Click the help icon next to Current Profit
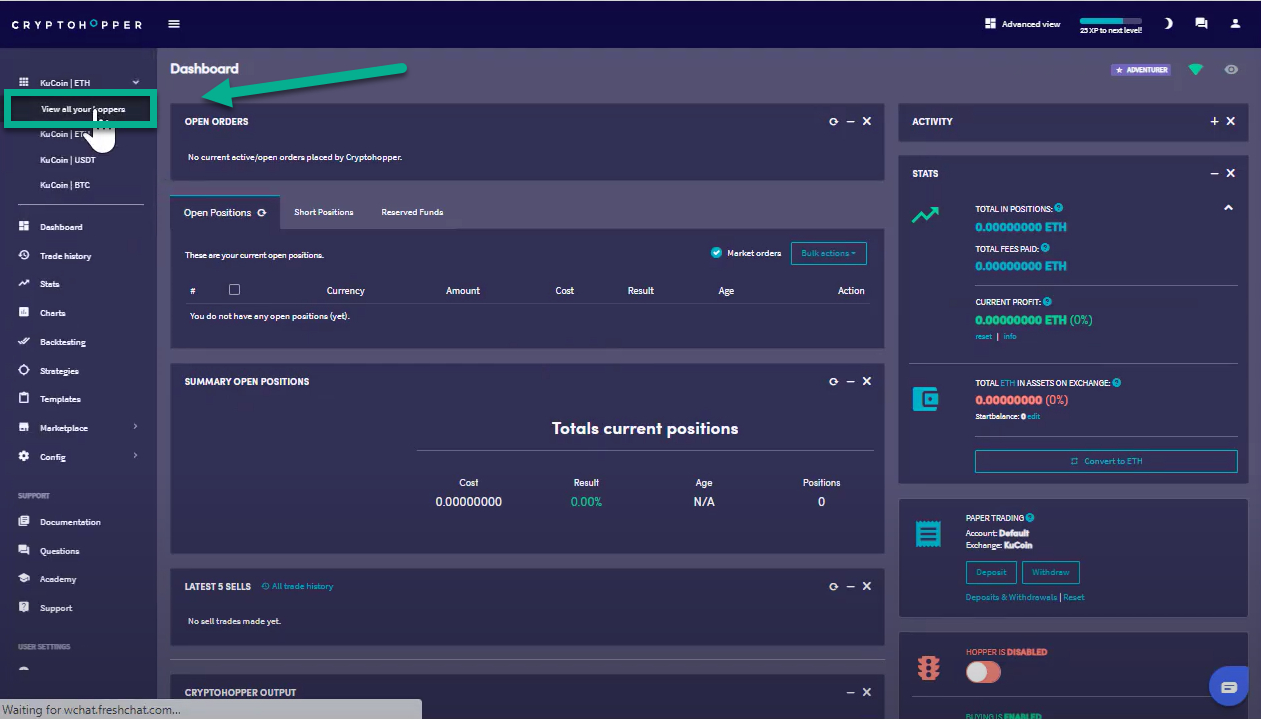This screenshot has height=719, width=1261. click(1047, 301)
